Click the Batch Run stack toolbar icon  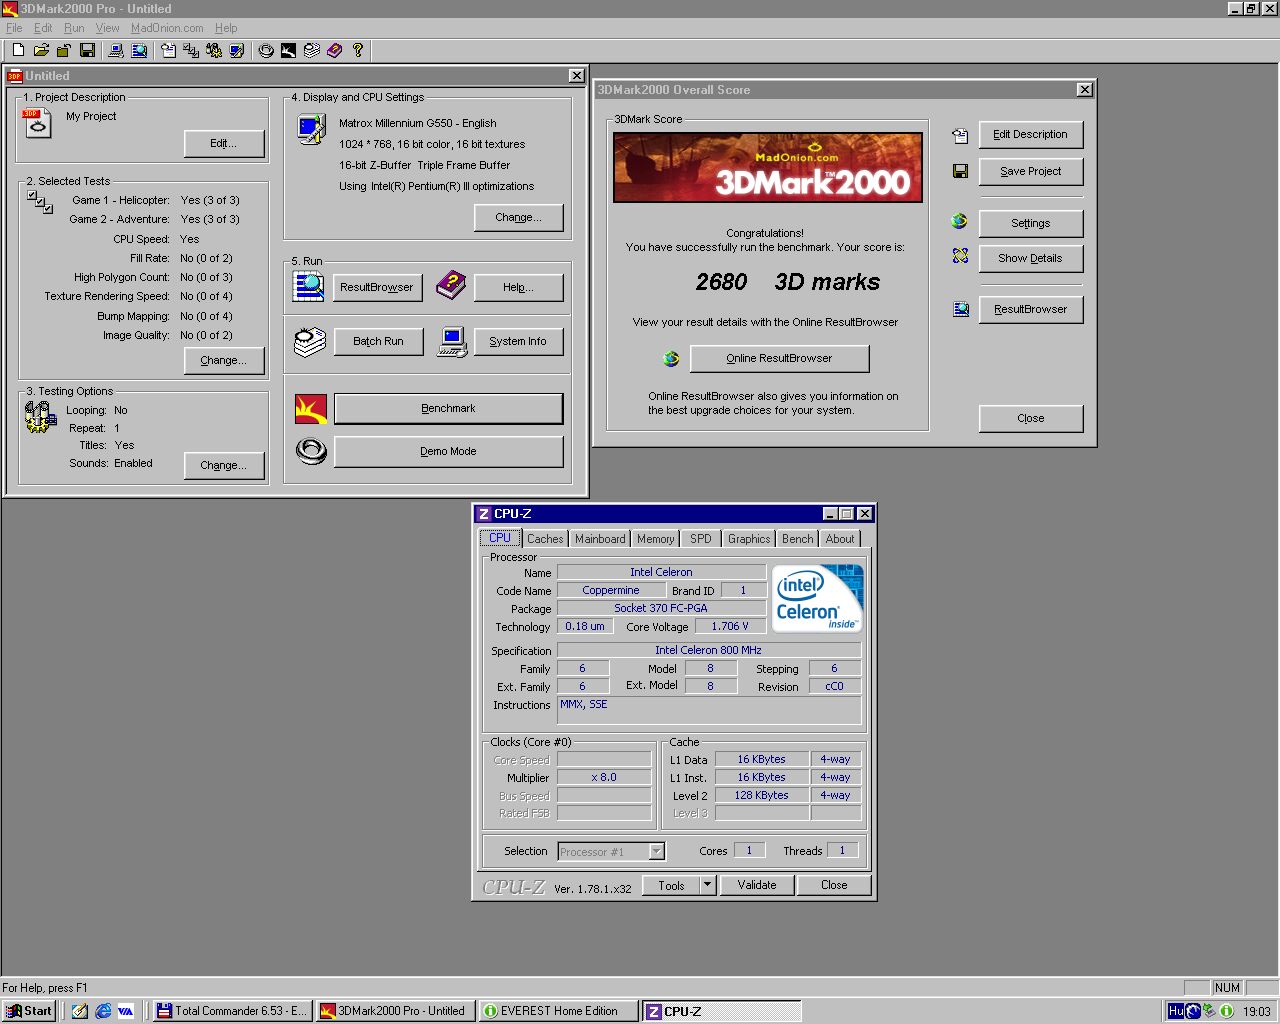pyautogui.click(x=312, y=50)
